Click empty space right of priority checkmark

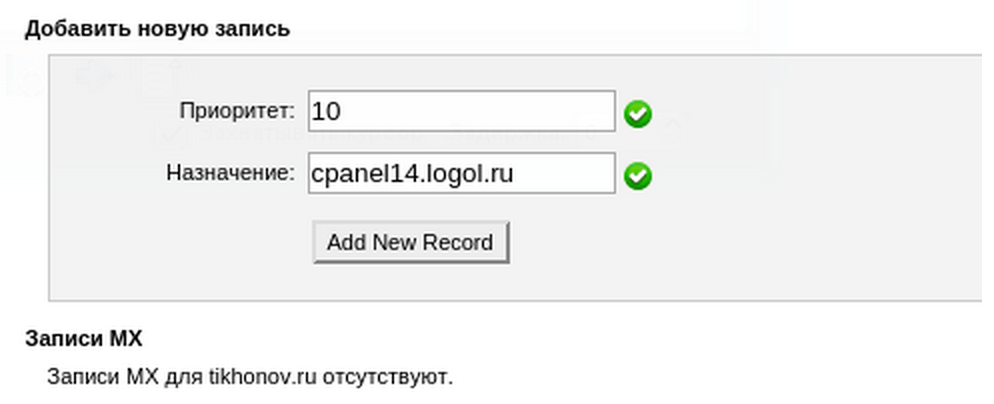(811, 114)
